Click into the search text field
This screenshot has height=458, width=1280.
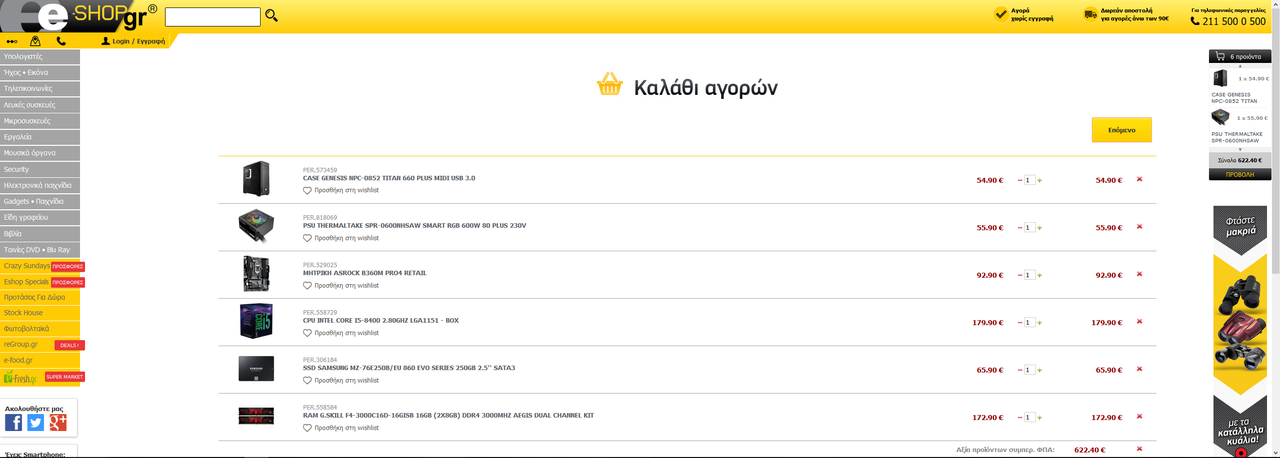pyautogui.click(x=212, y=17)
